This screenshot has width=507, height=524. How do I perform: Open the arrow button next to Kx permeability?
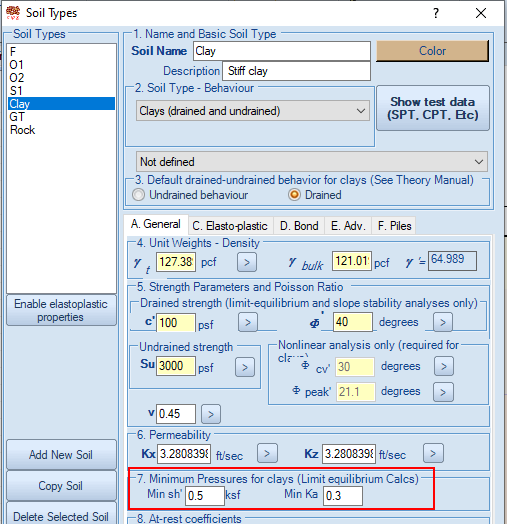point(267,453)
